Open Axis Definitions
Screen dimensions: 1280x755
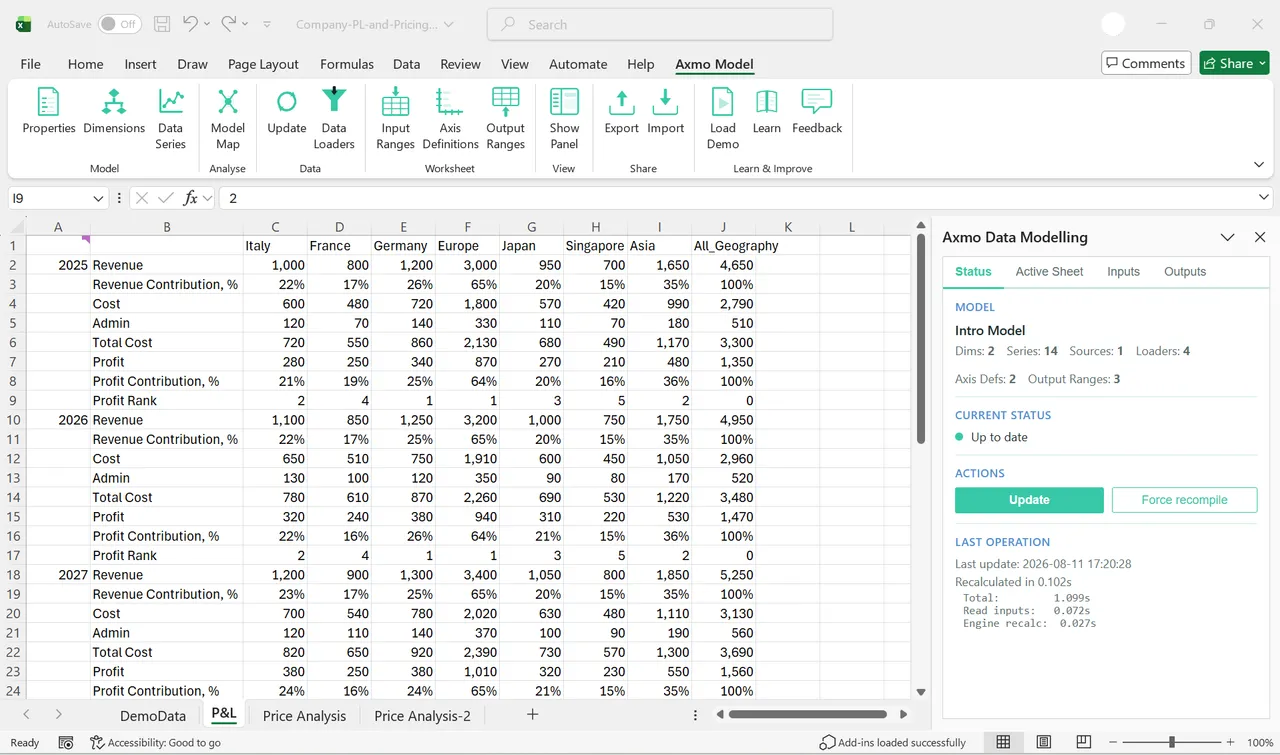(450, 119)
